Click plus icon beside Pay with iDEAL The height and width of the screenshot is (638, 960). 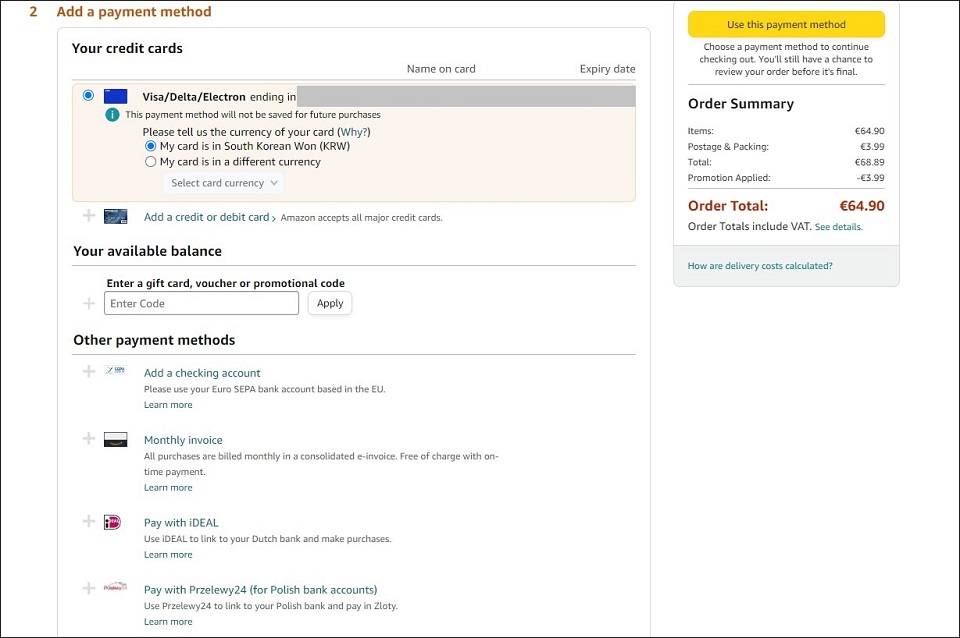(x=89, y=521)
